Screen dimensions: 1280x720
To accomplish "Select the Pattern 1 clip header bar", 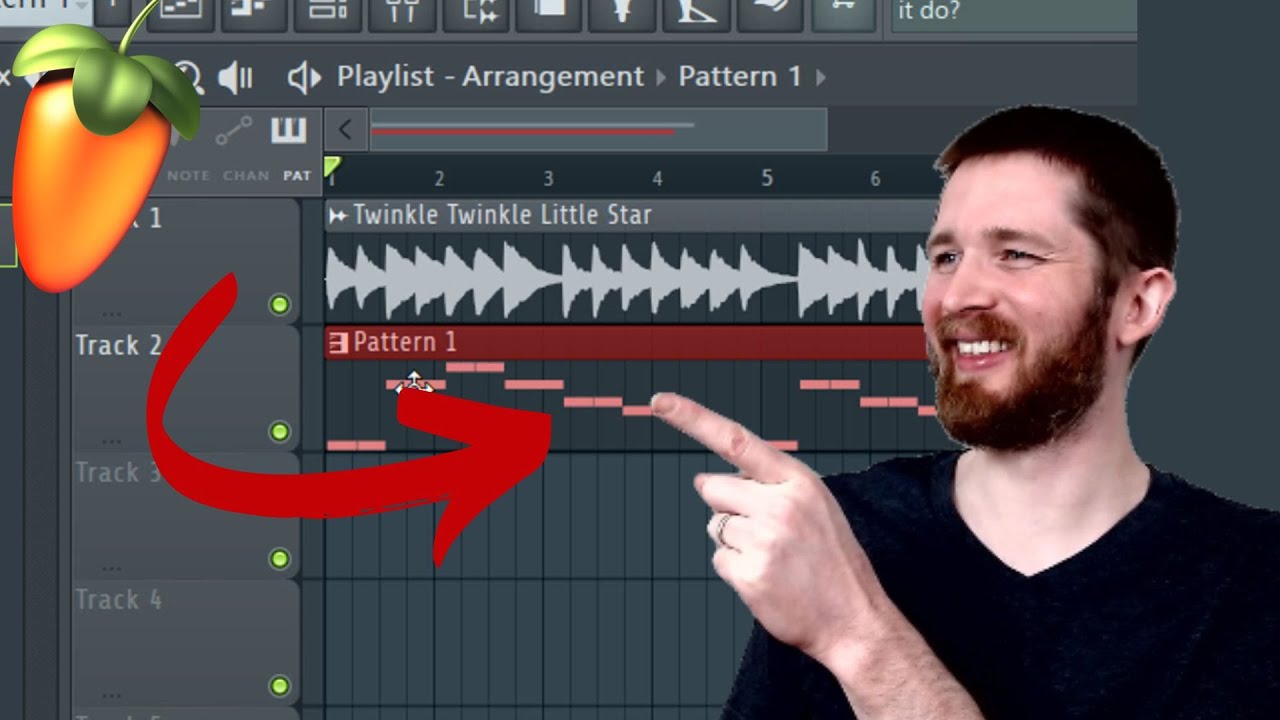I will 626,343.
